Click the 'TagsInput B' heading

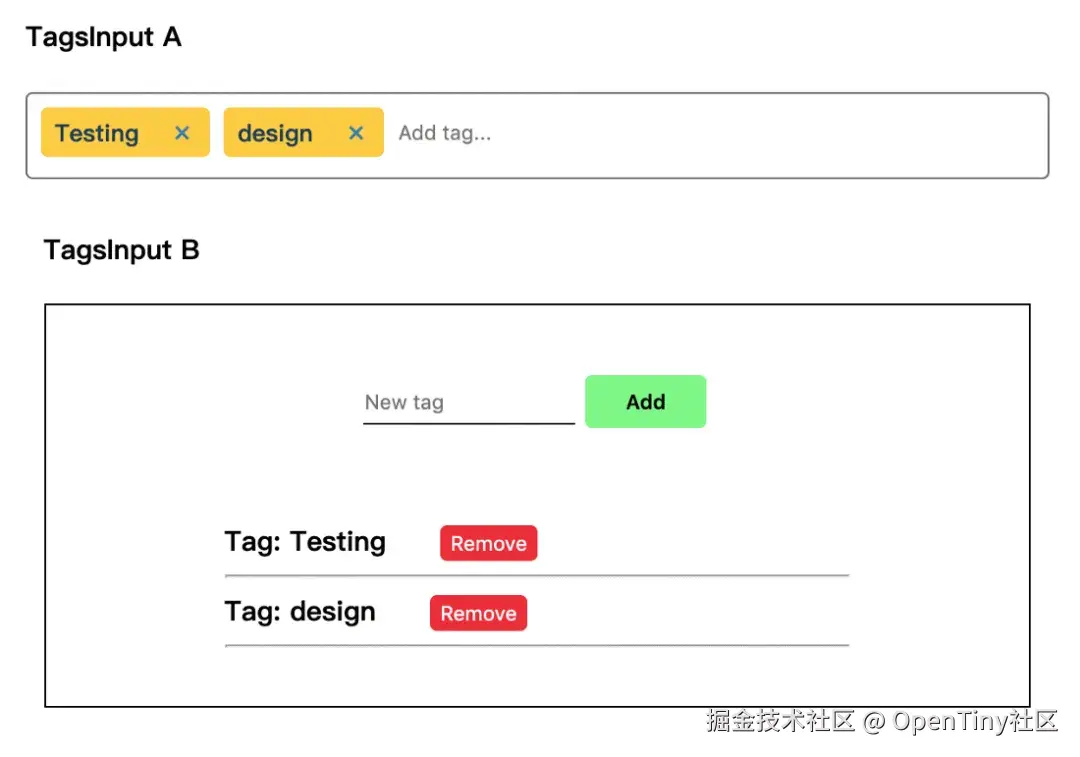(122, 250)
